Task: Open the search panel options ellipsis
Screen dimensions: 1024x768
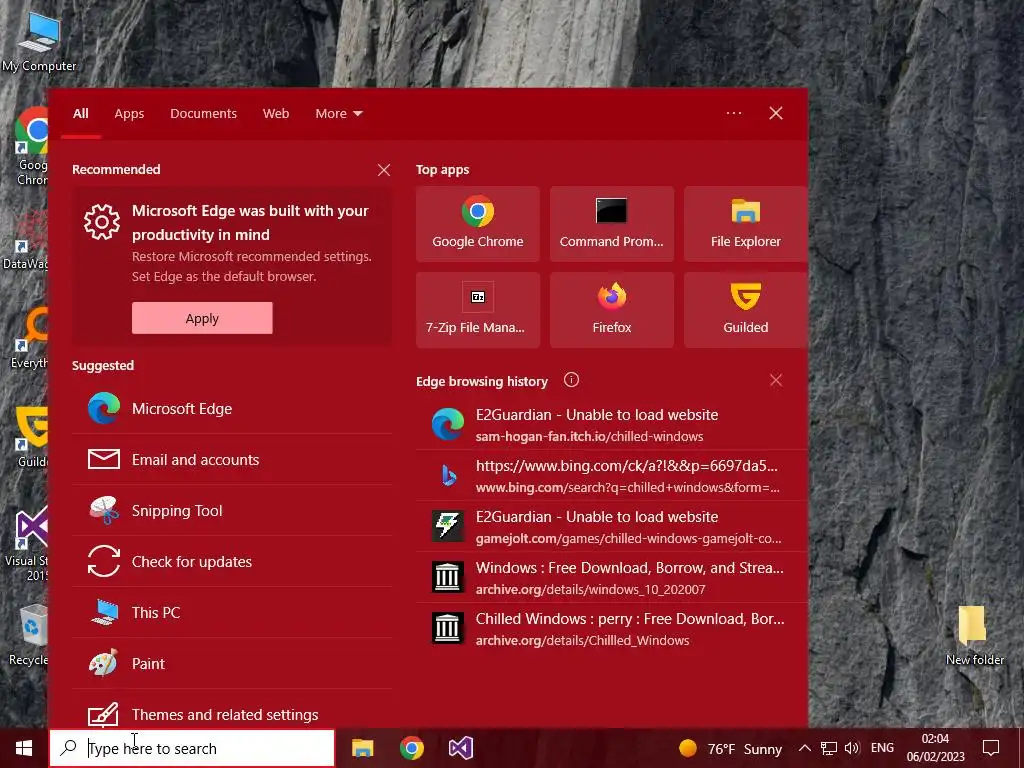Action: [x=734, y=113]
